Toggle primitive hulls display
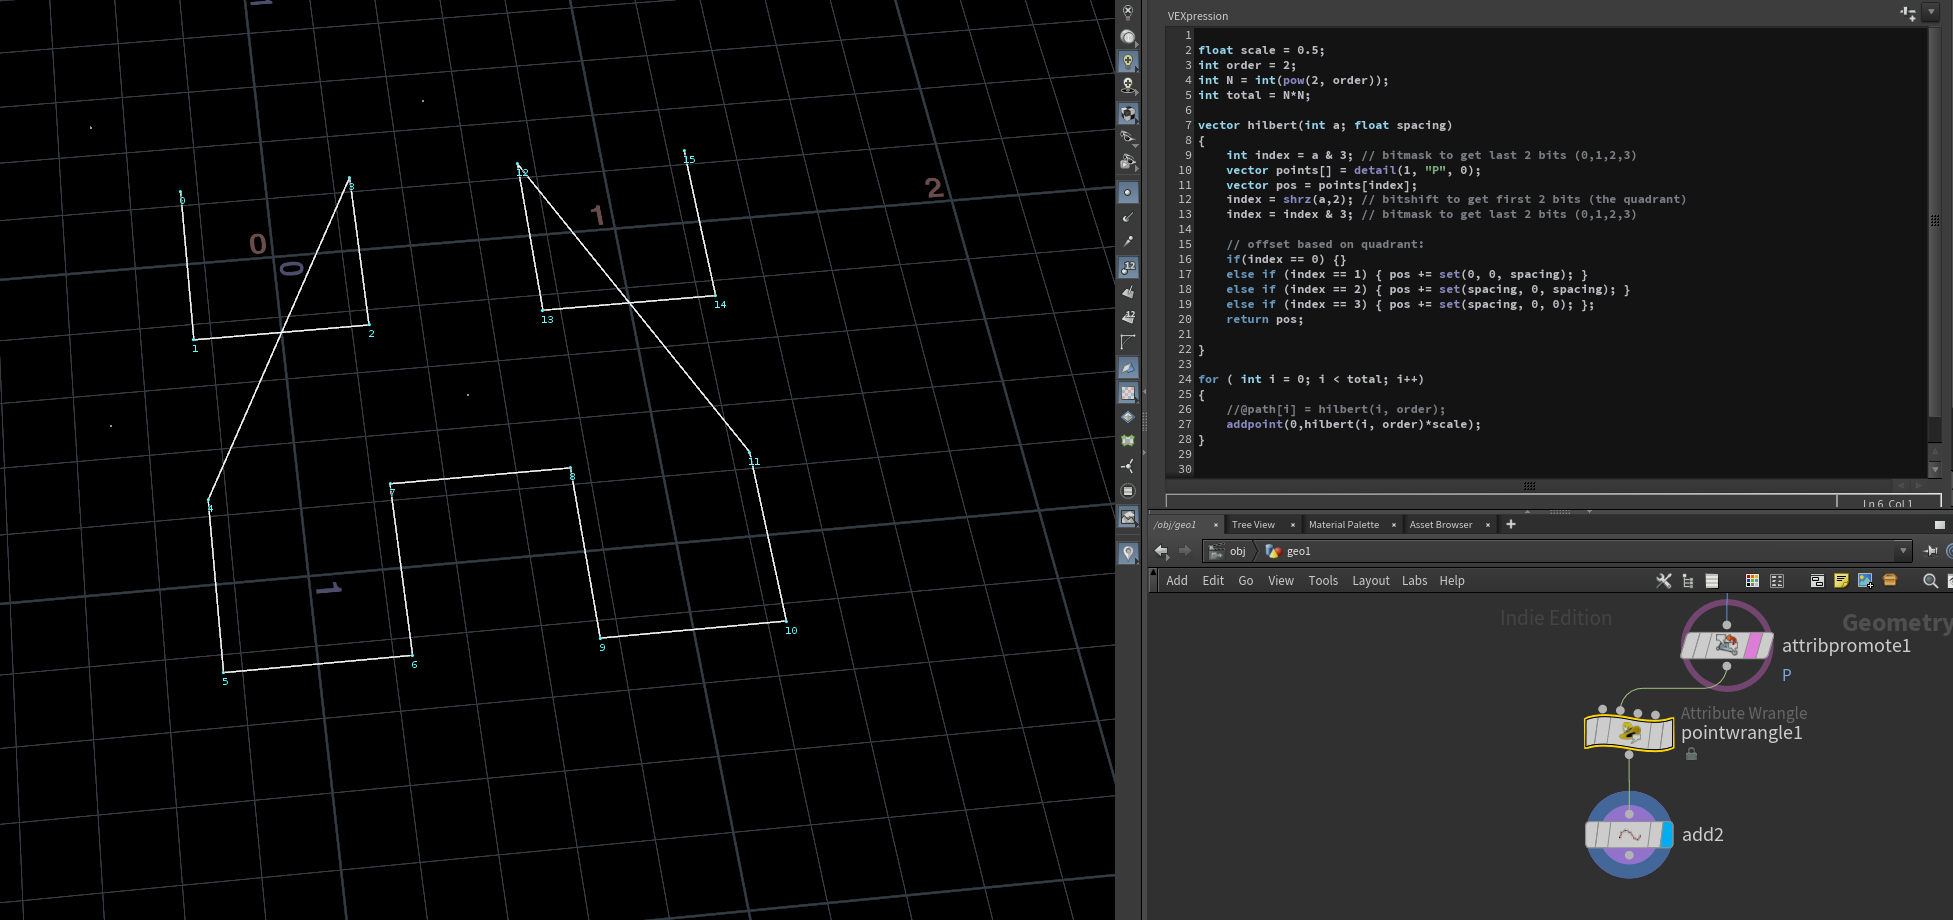 1128,342
